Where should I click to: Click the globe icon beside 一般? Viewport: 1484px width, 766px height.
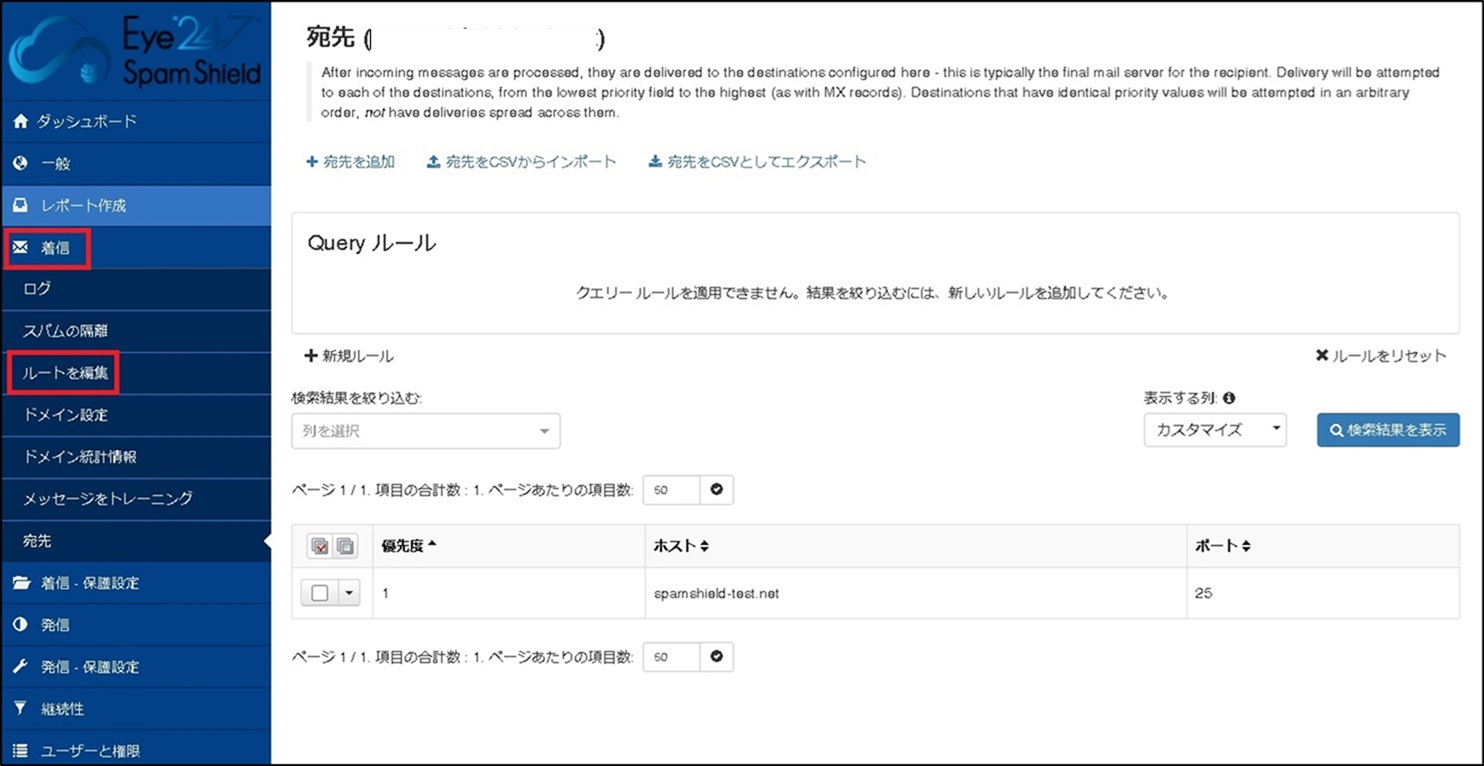pyautogui.click(x=20, y=163)
